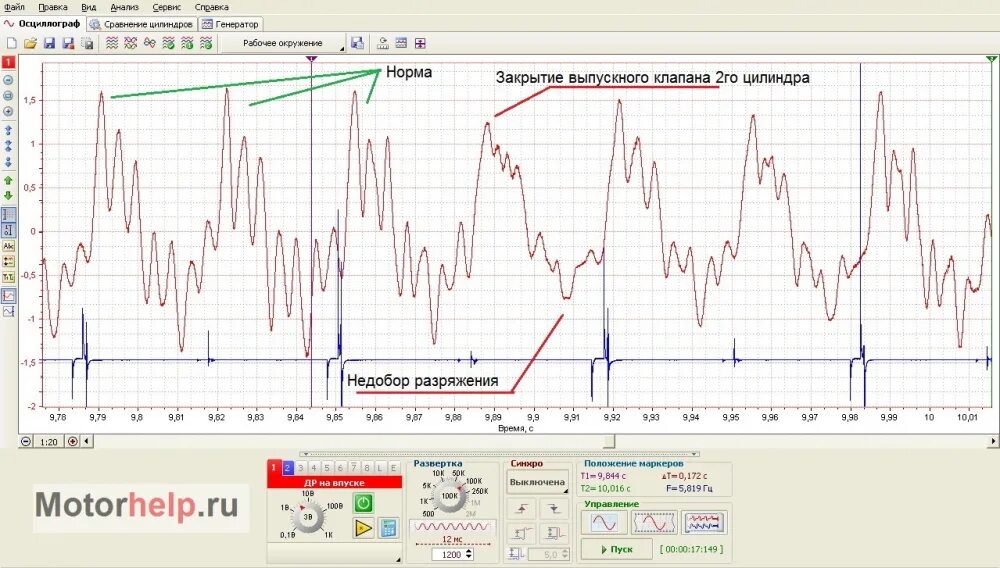Image resolution: width=1000 pixels, height=568 pixels.
Task: Move the trace down with green down arrow
Action: (8, 196)
